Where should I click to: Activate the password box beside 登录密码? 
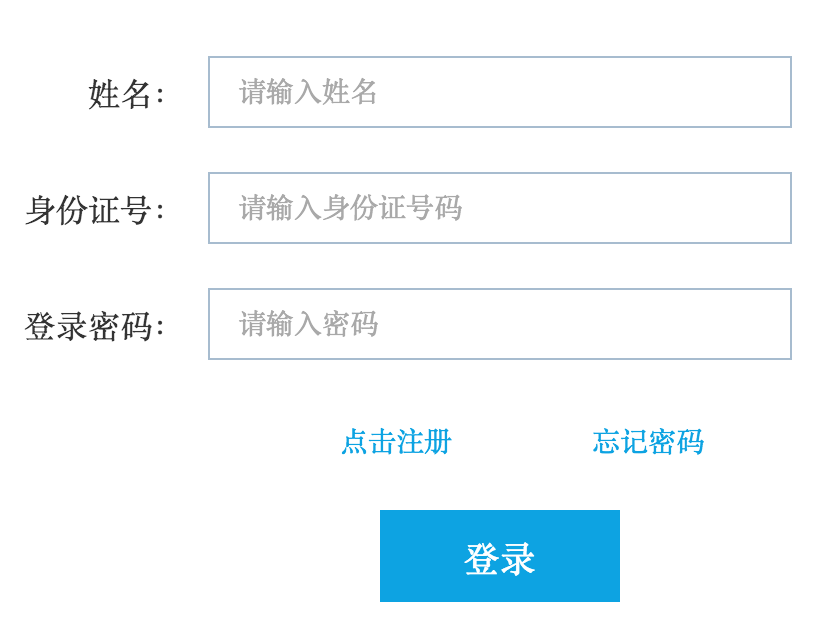point(499,324)
